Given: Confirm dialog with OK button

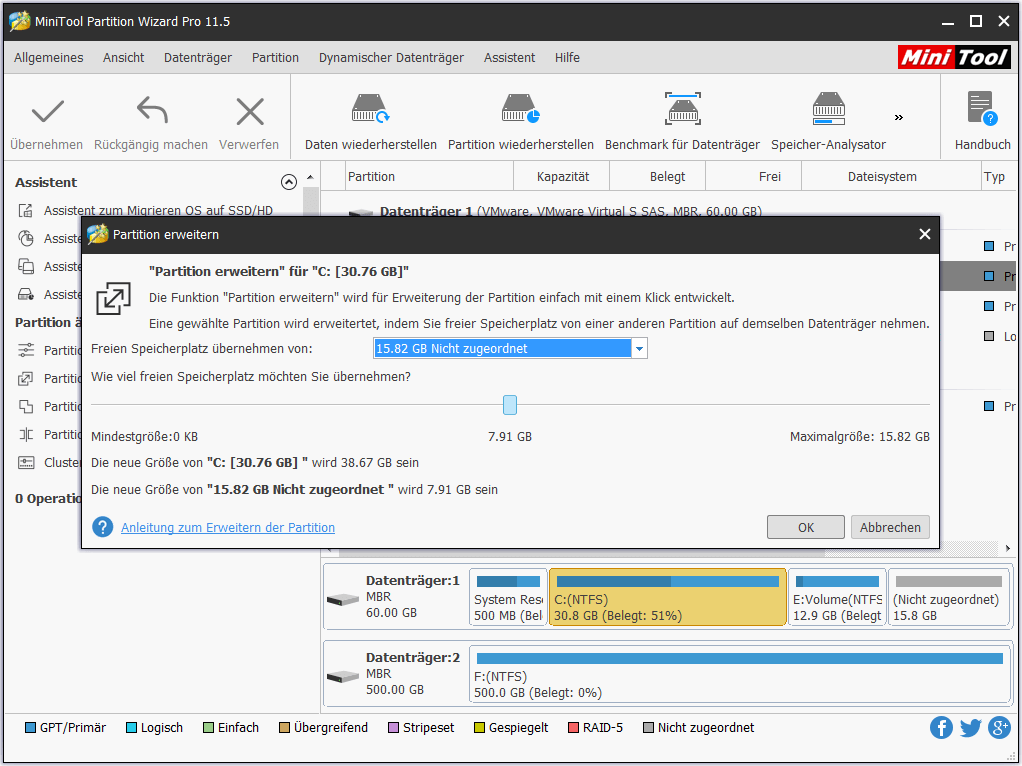Looking at the screenshot, I should pos(806,527).
